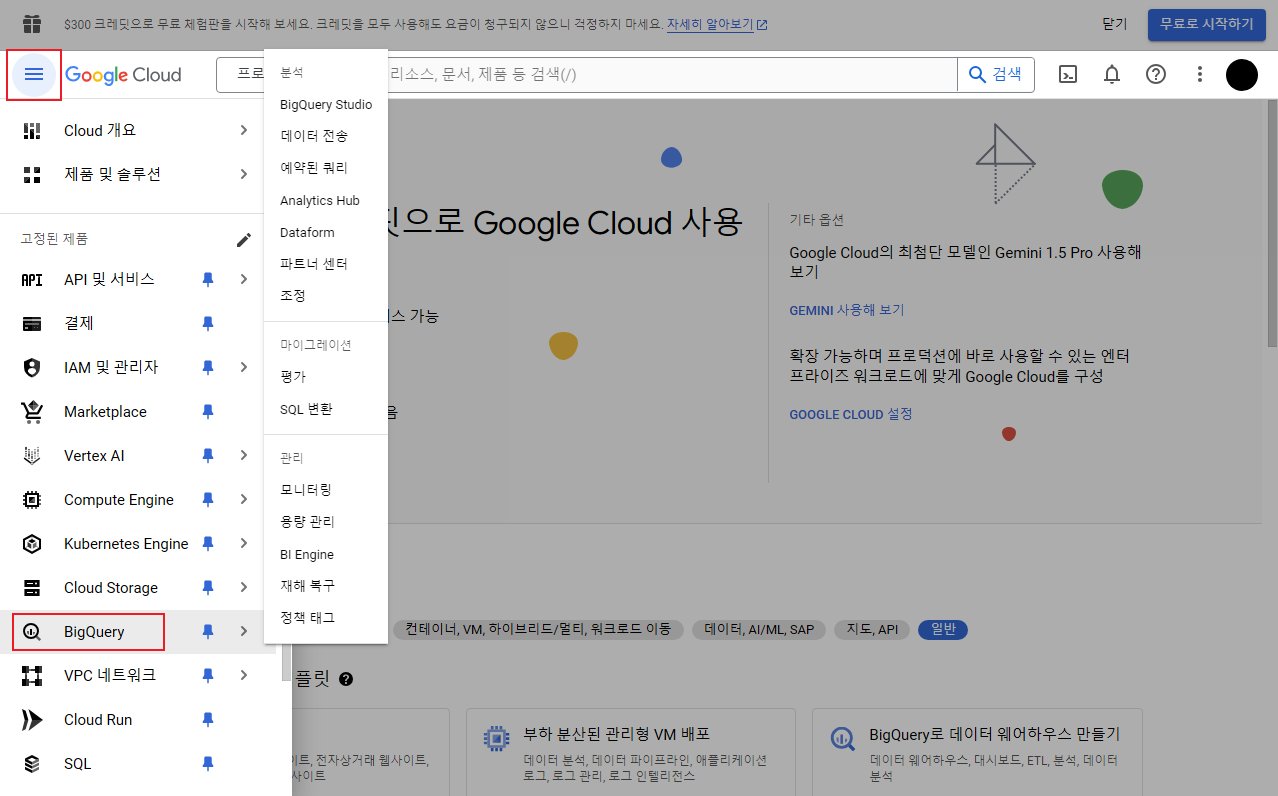The image size is (1278, 796).
Task: Unpin BigQuery from pinned products
Action: [x=208, y=632]
